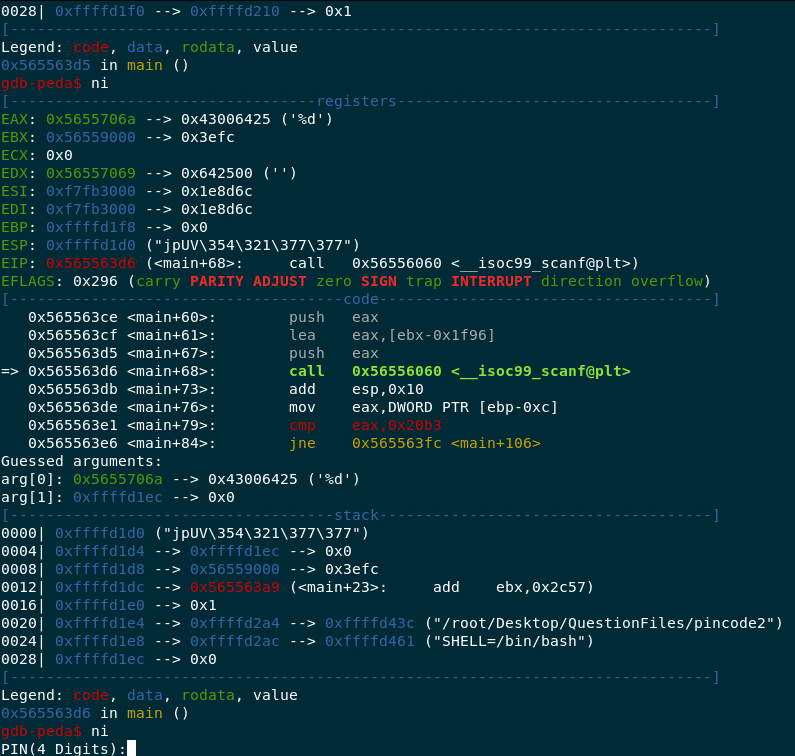Image resolution: width=795 pixels, height=756 pixels.
Task: Click the SHELL=/bin/bash stack string
Action: (509, 641)
